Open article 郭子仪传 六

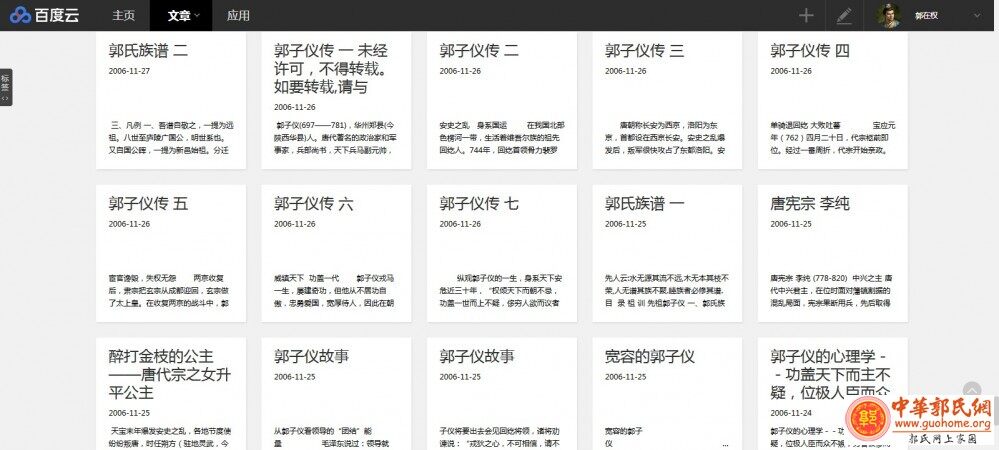(x=313, y=203)
